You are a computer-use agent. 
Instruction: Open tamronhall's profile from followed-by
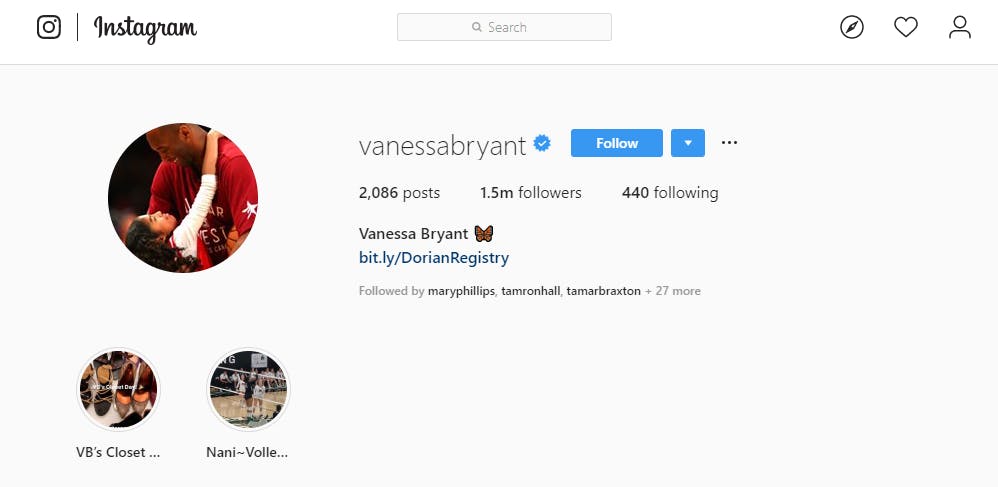(531, 291)
